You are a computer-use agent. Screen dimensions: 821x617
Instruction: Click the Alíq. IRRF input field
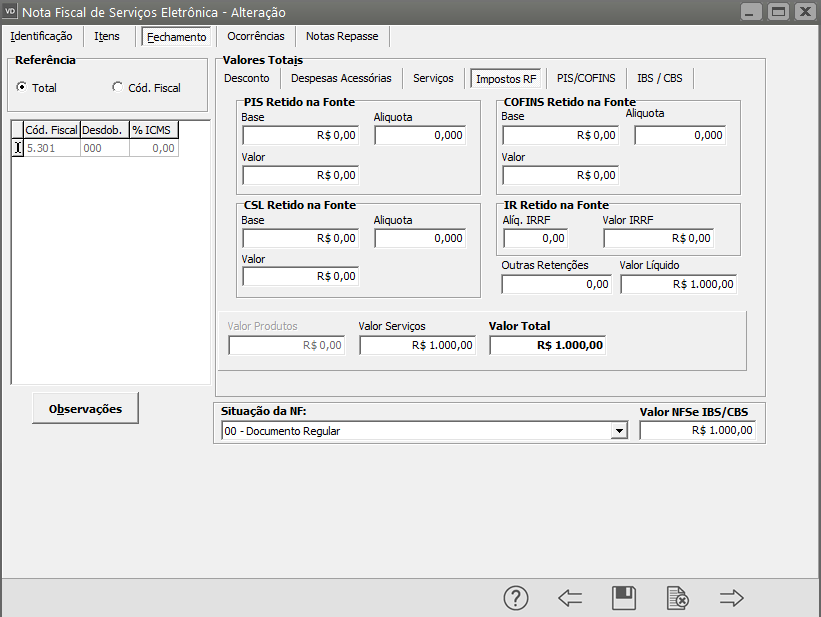[x=534, y=238]
